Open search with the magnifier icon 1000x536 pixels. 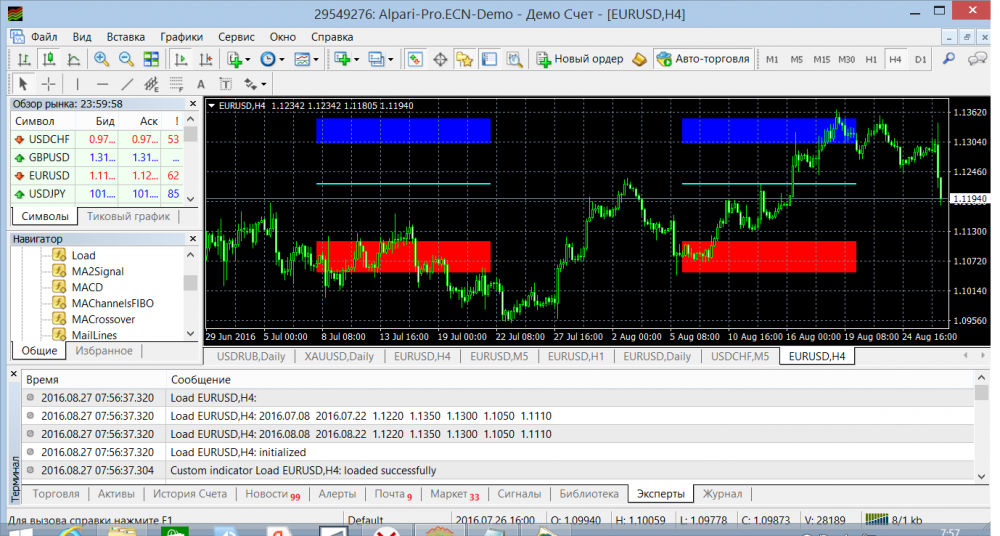point(949,59)
